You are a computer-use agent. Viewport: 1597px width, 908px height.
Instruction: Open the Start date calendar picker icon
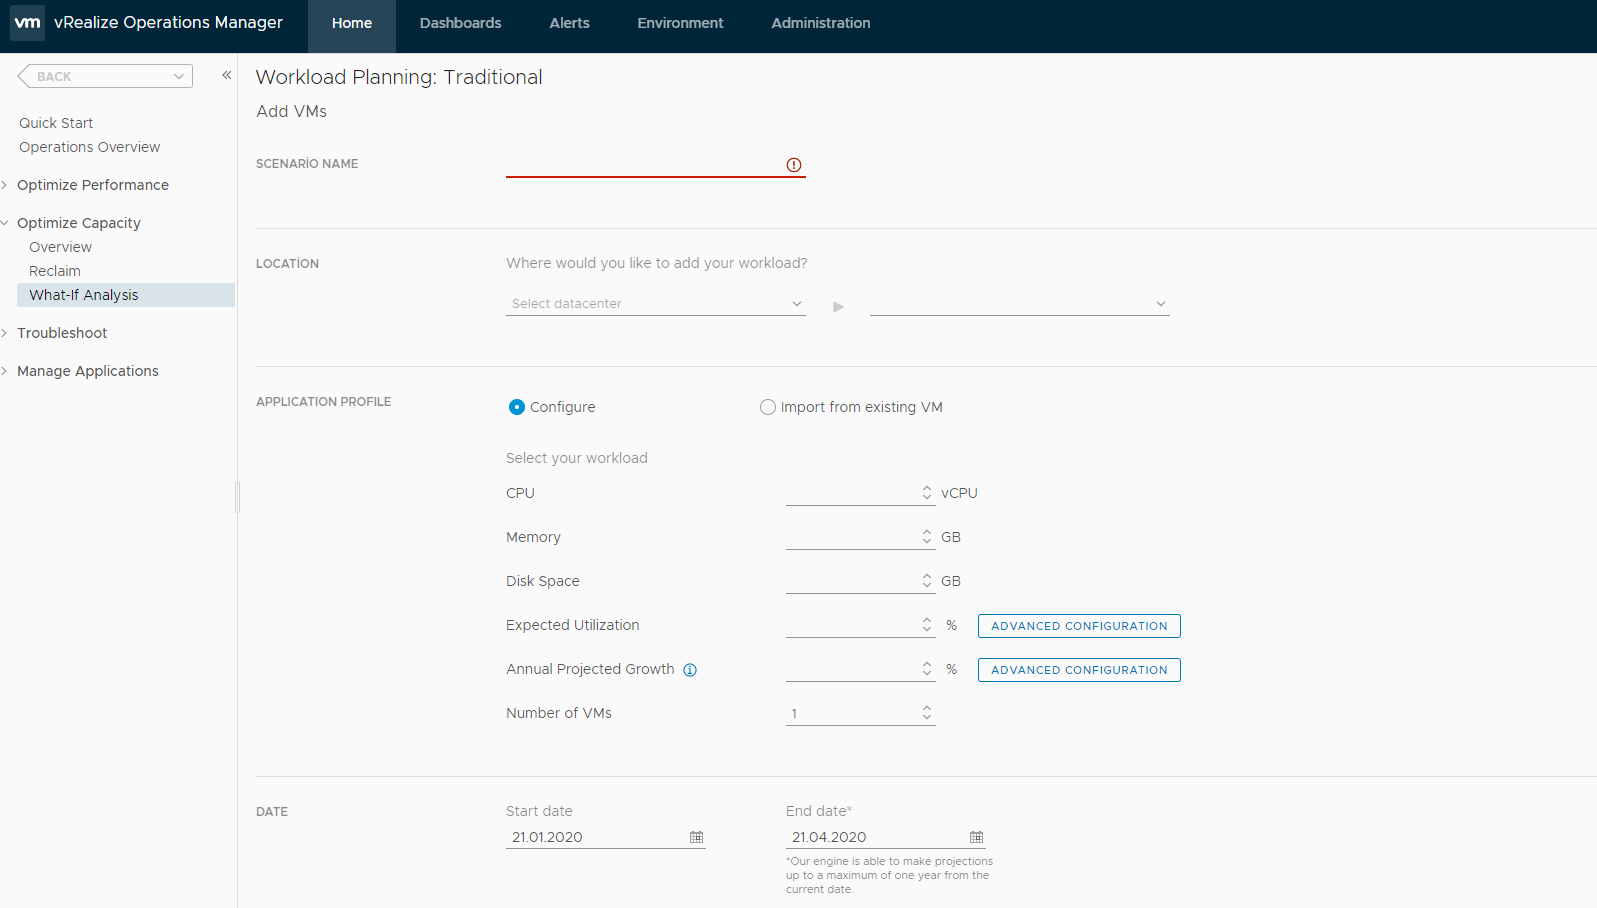[696, 837]
